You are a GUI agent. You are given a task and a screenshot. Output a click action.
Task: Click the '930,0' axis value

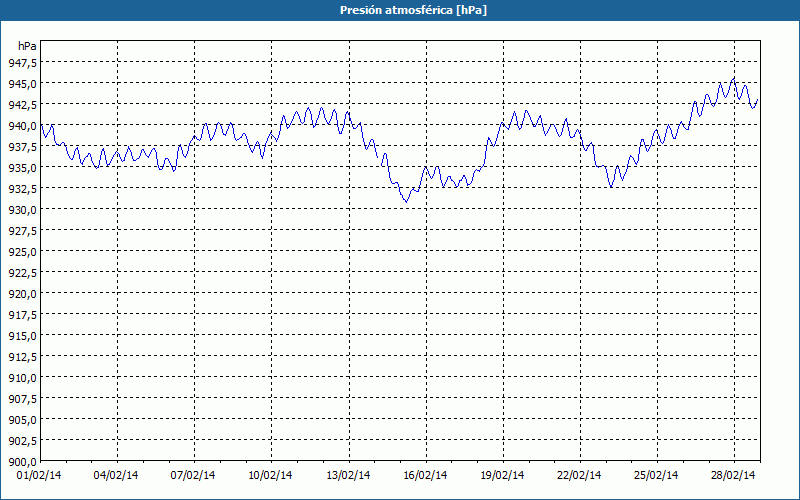point(23,209)
